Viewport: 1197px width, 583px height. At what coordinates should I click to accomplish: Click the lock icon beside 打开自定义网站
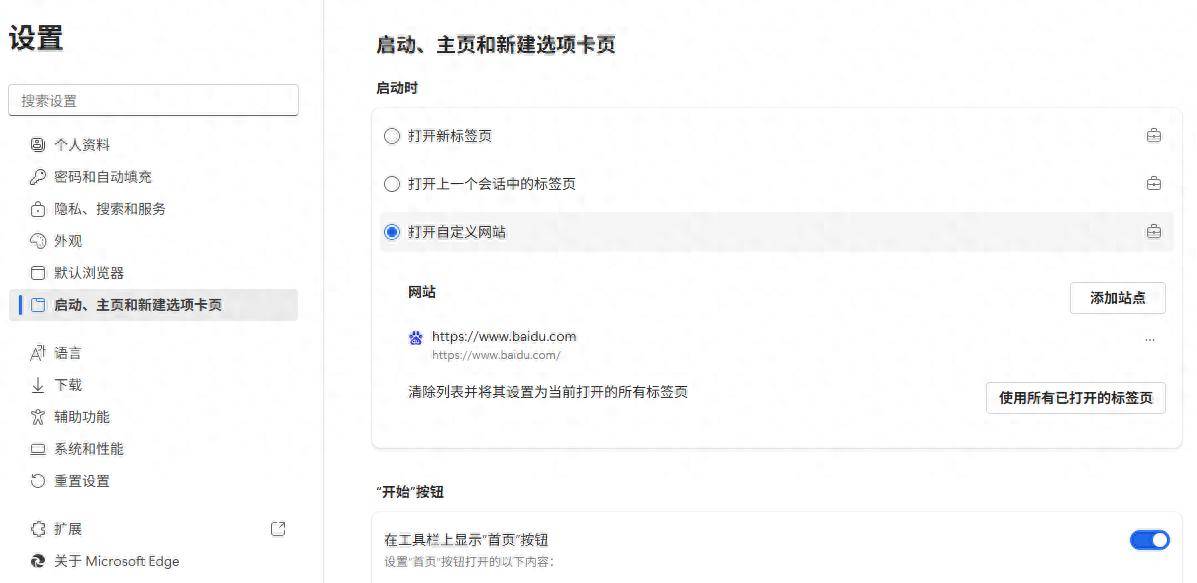[1153, 231]
